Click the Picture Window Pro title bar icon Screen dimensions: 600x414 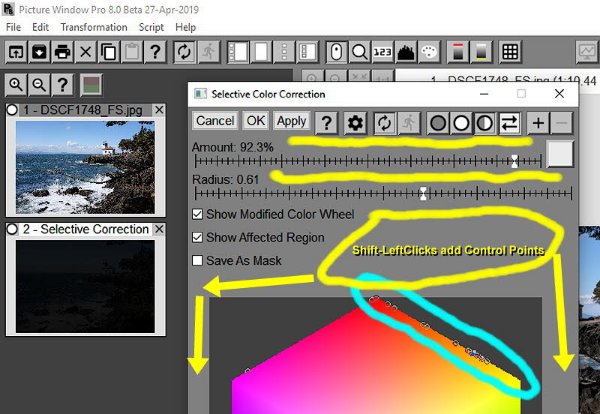[x=8, y=9]
